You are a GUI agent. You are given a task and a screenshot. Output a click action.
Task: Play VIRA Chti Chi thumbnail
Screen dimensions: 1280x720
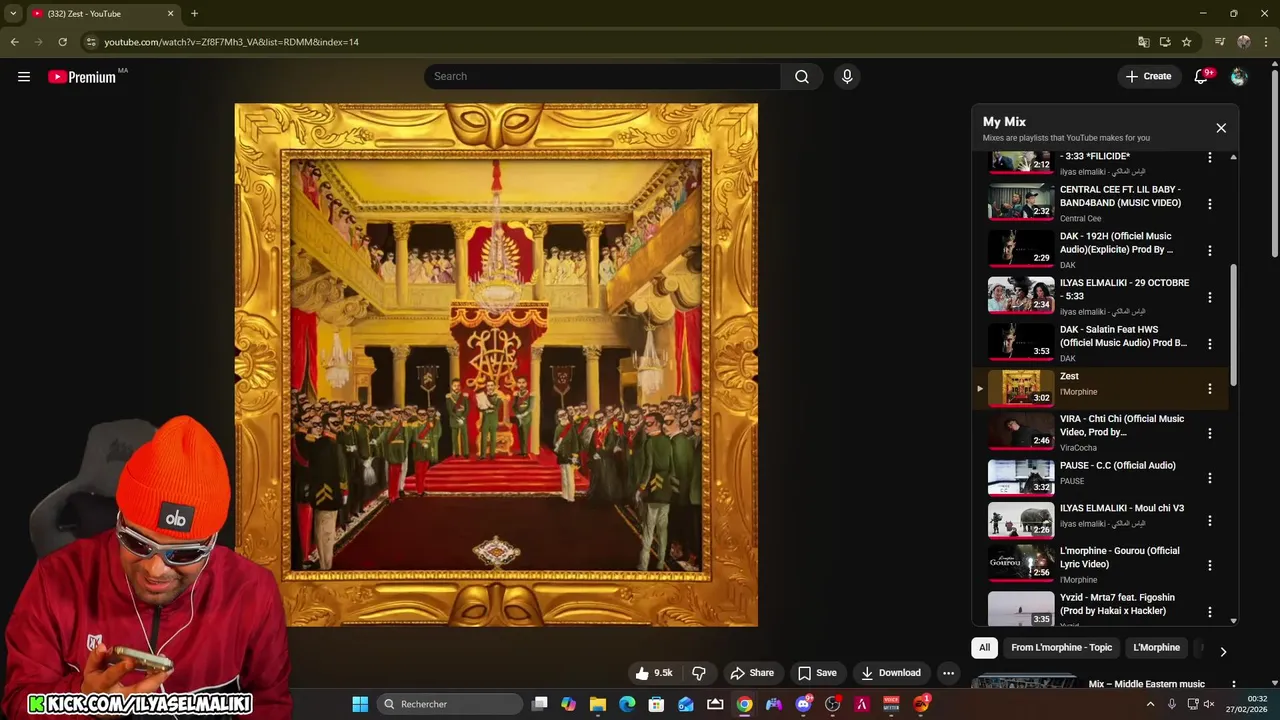point(1021,432)
